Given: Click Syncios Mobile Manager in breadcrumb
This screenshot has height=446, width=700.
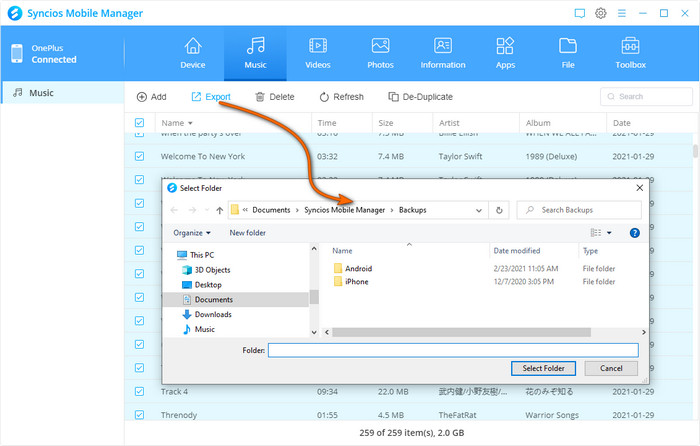Looking at the screenshot, I should (x=344, y=210).
